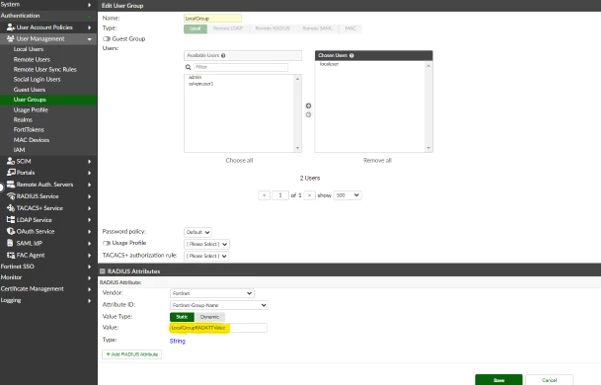The width and height of the screenshot is (601, 385).
Task: Click the Save button
Action: click(x=499, y=380)
